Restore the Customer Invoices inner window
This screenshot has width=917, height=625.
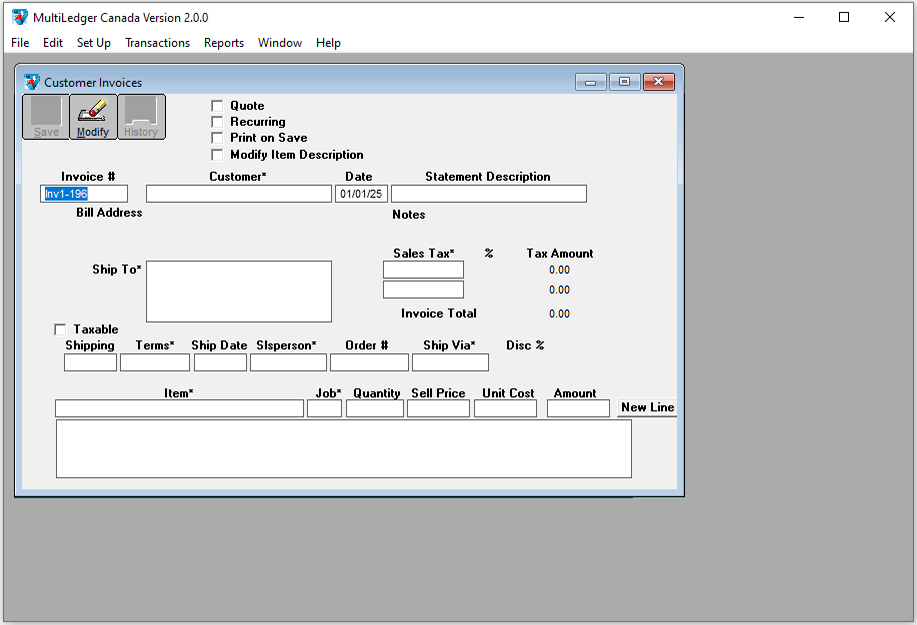point(624,82)
